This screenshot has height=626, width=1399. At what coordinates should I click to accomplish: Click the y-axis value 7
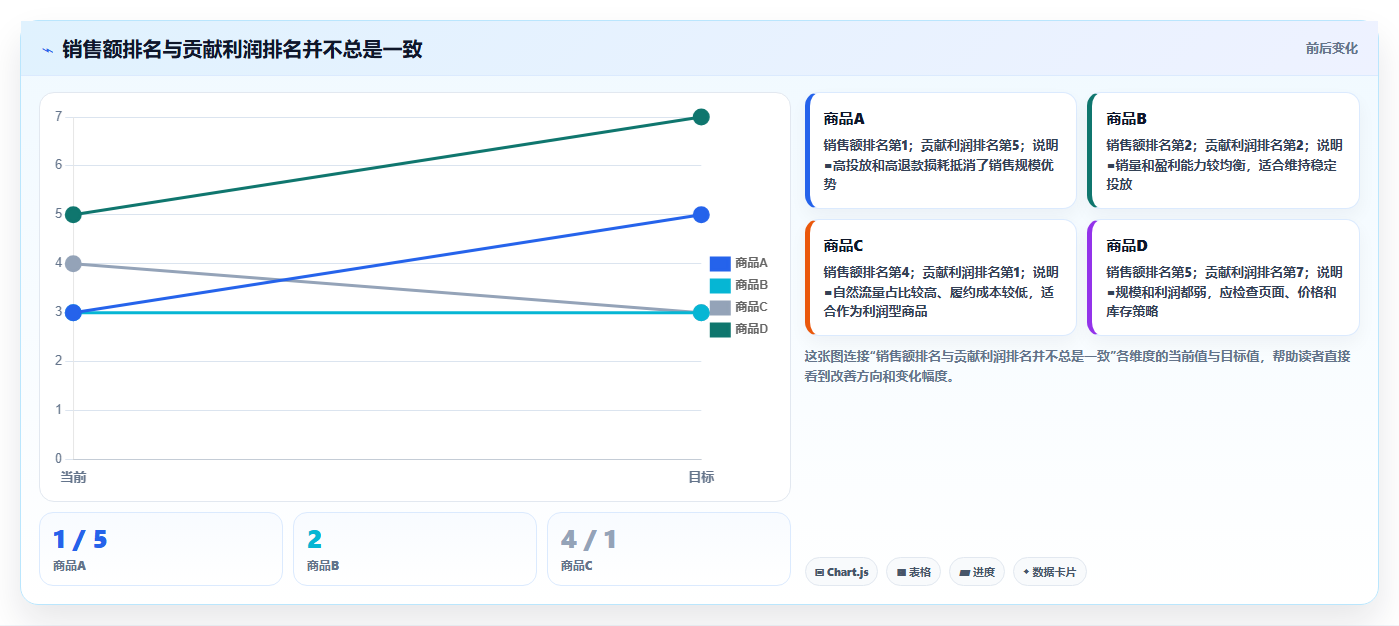[58, 117]
